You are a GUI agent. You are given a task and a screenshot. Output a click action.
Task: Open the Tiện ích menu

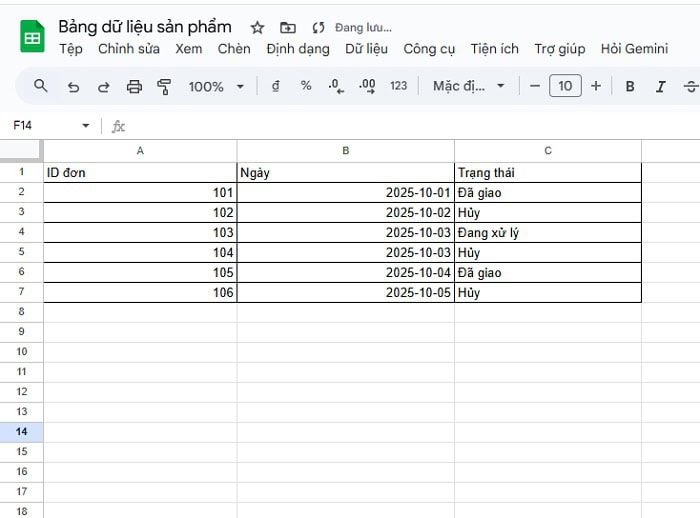pos(495,49)
